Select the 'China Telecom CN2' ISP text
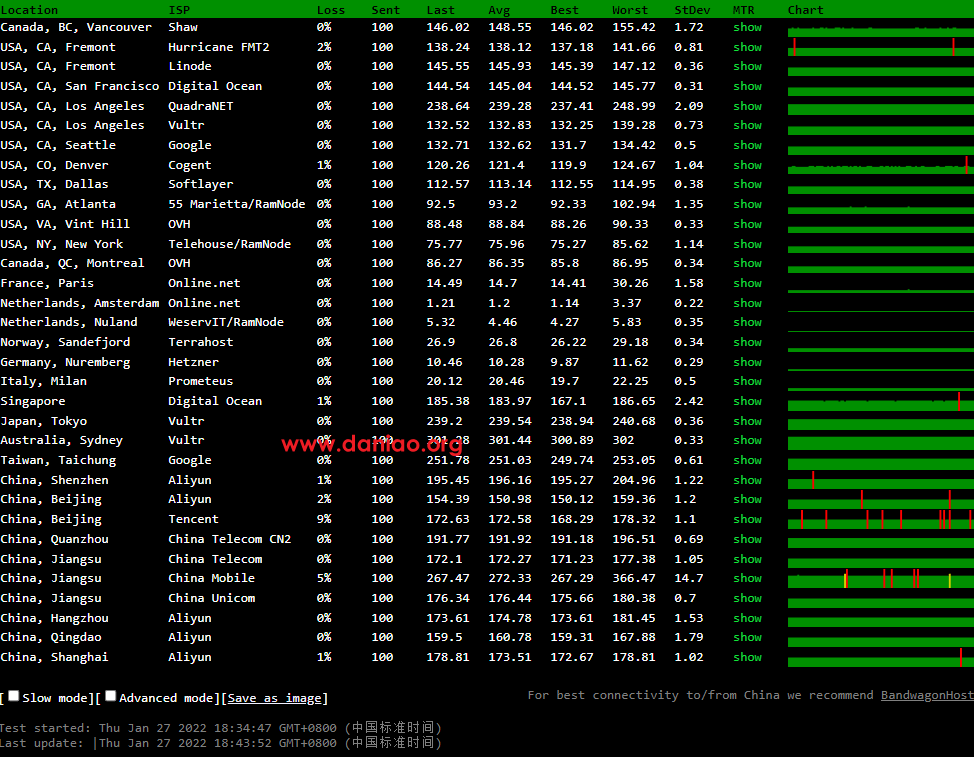The image size is (974, 757). [x=229, y=539]
